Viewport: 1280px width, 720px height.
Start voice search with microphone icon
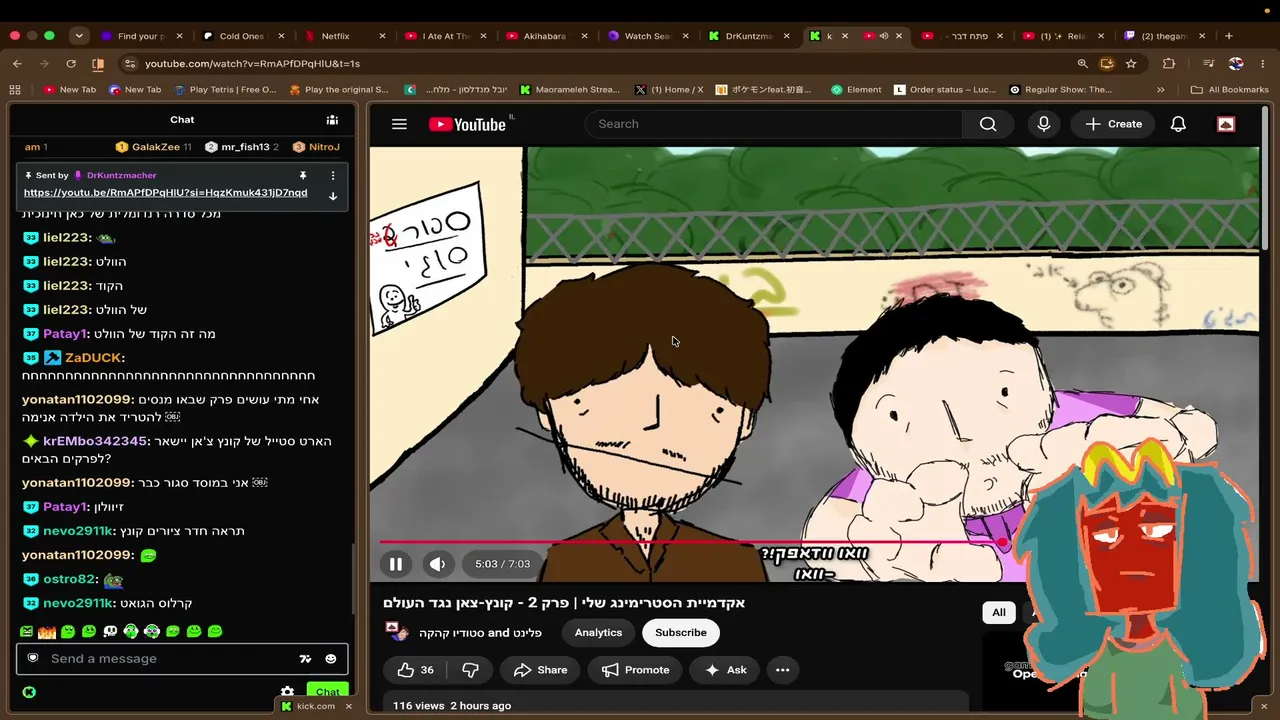tap(1043, 124)
